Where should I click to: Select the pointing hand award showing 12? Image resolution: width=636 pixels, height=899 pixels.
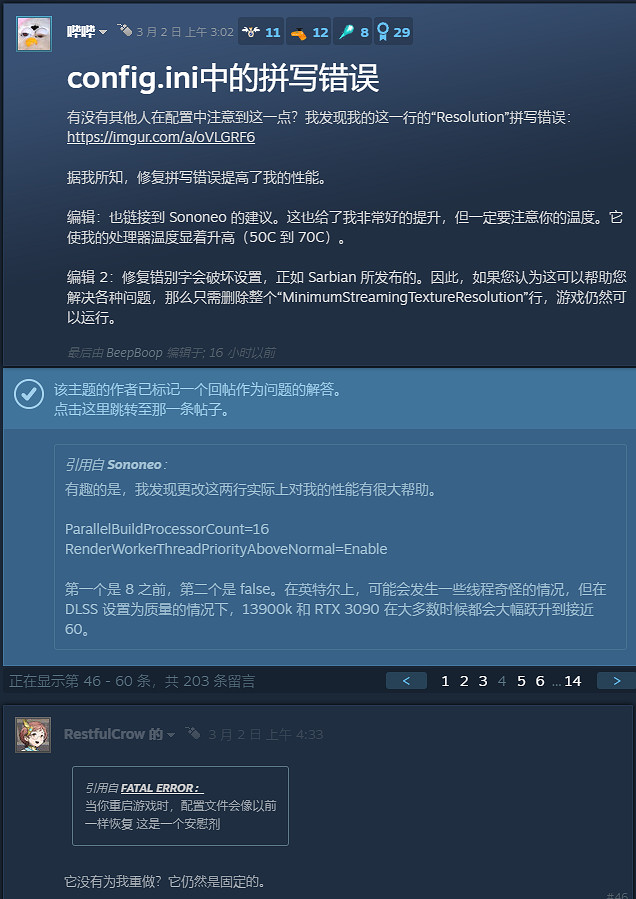(309, 32)
